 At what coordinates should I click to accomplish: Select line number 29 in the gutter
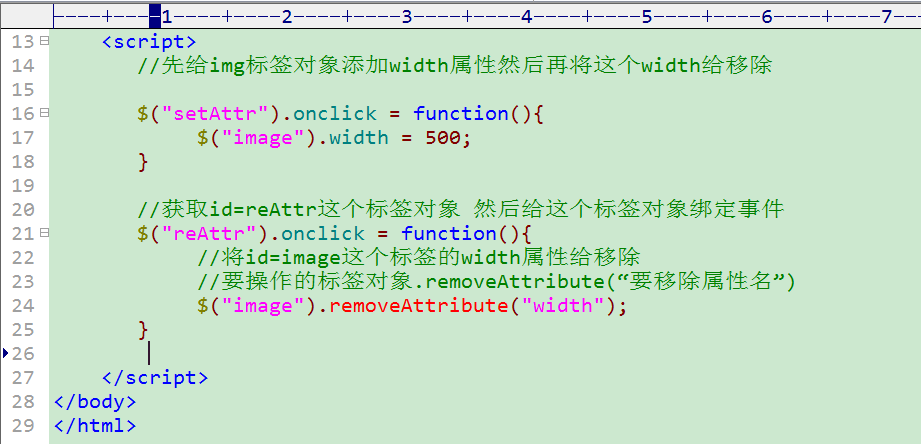pyautogui.click(x=23, y=425)
